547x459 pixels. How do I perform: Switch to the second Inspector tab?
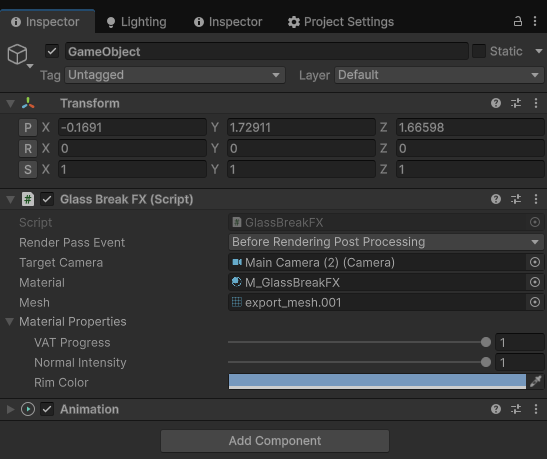point(228,22)
